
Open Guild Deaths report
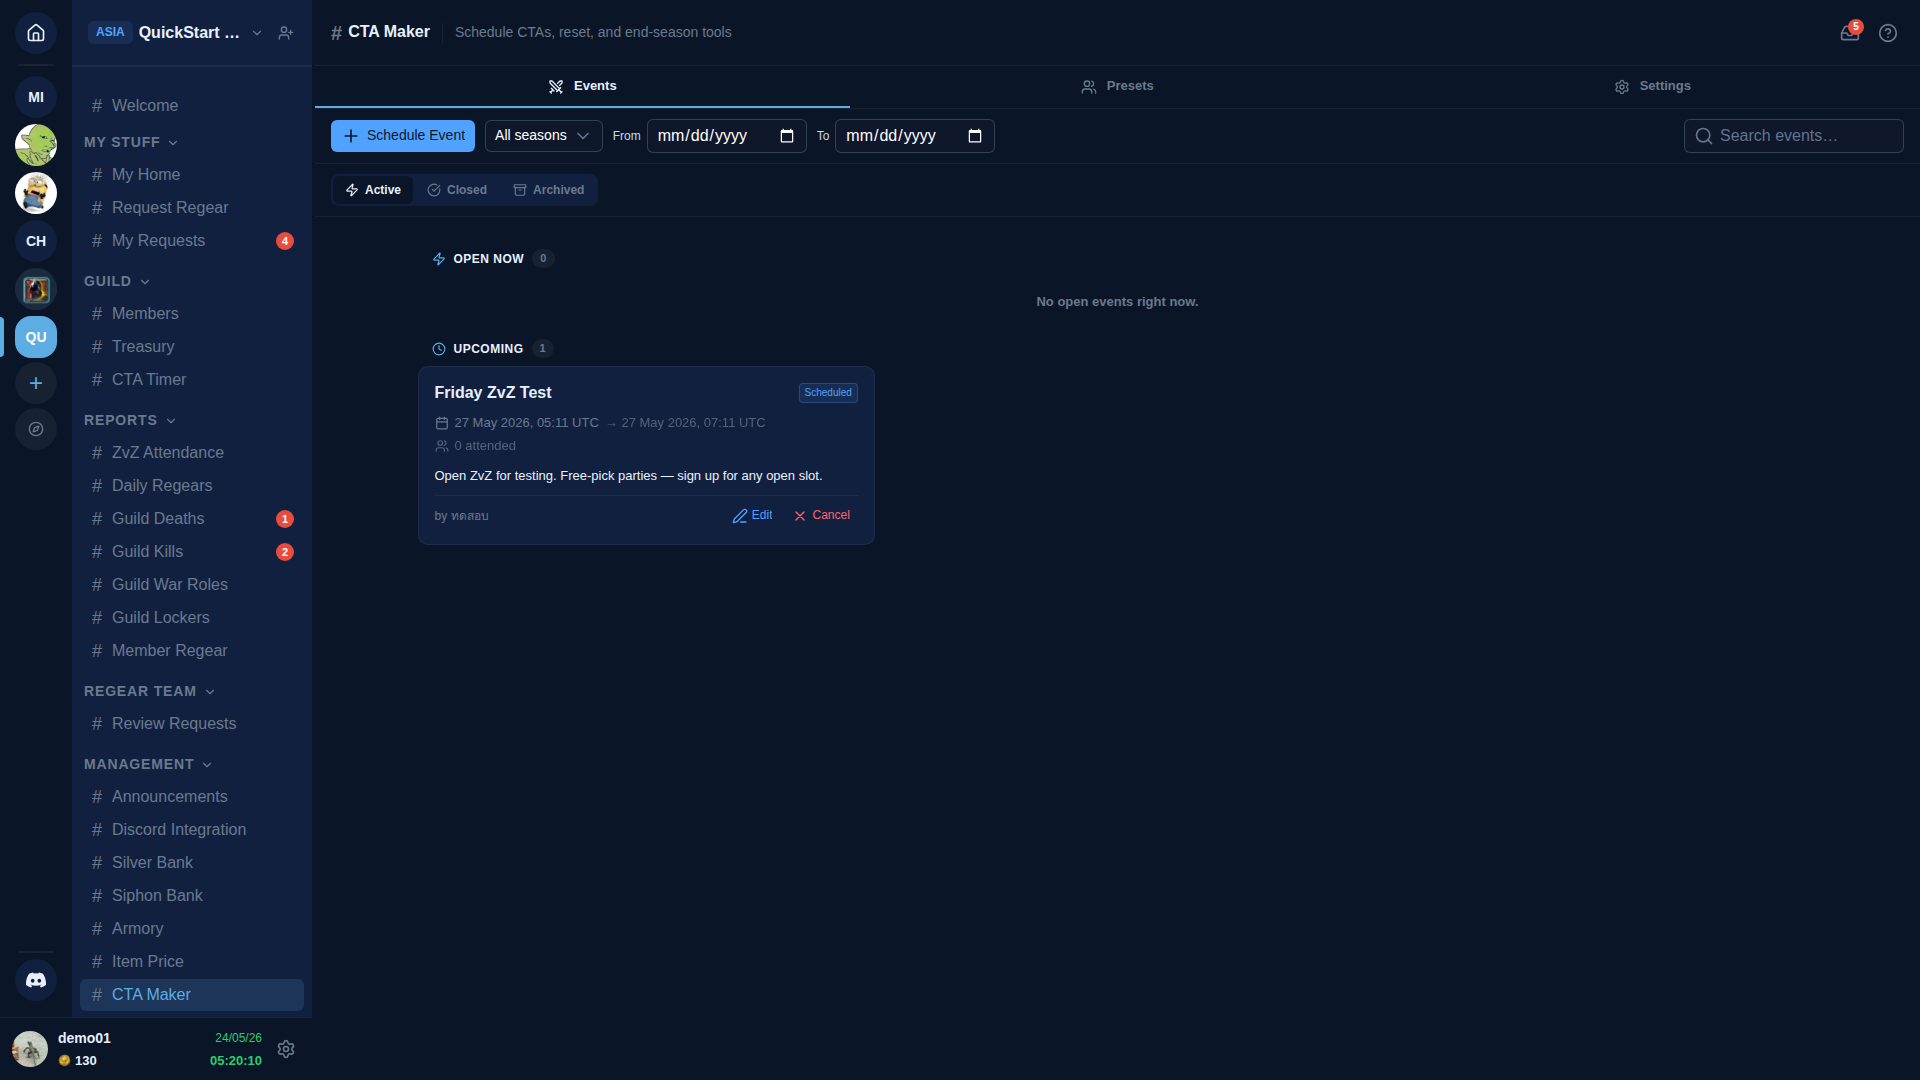tap(192, 519)
